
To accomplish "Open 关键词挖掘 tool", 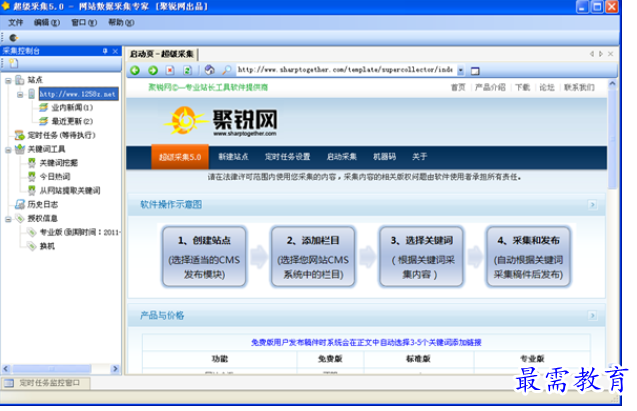I will tap(58, 163).
